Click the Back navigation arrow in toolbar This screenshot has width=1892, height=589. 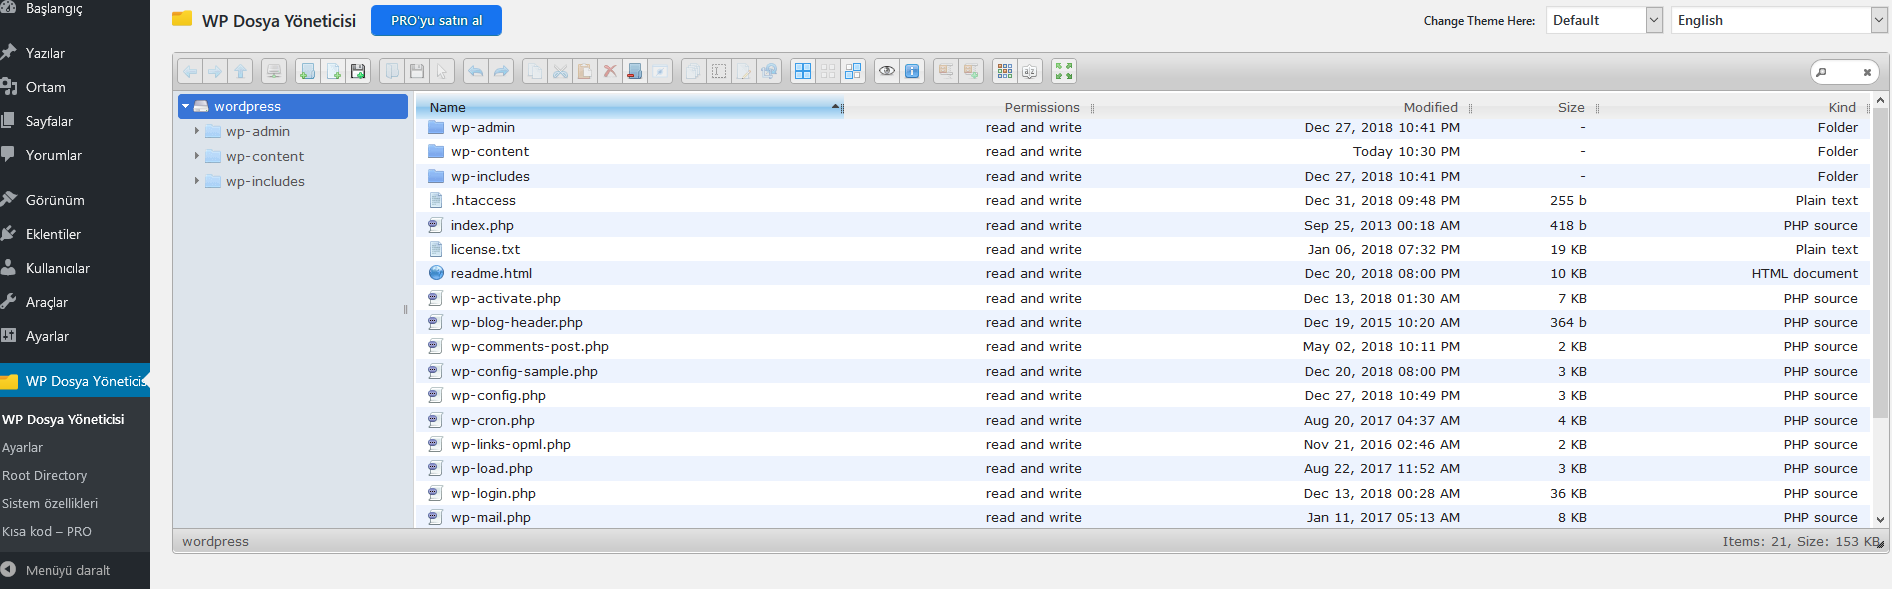190,71
